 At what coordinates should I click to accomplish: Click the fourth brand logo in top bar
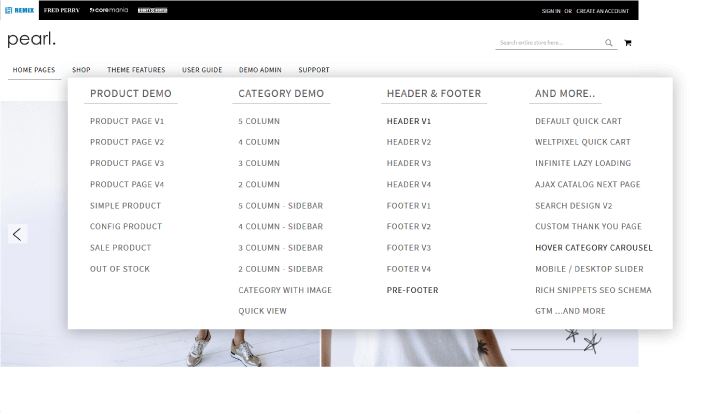(x=152, y=10)
